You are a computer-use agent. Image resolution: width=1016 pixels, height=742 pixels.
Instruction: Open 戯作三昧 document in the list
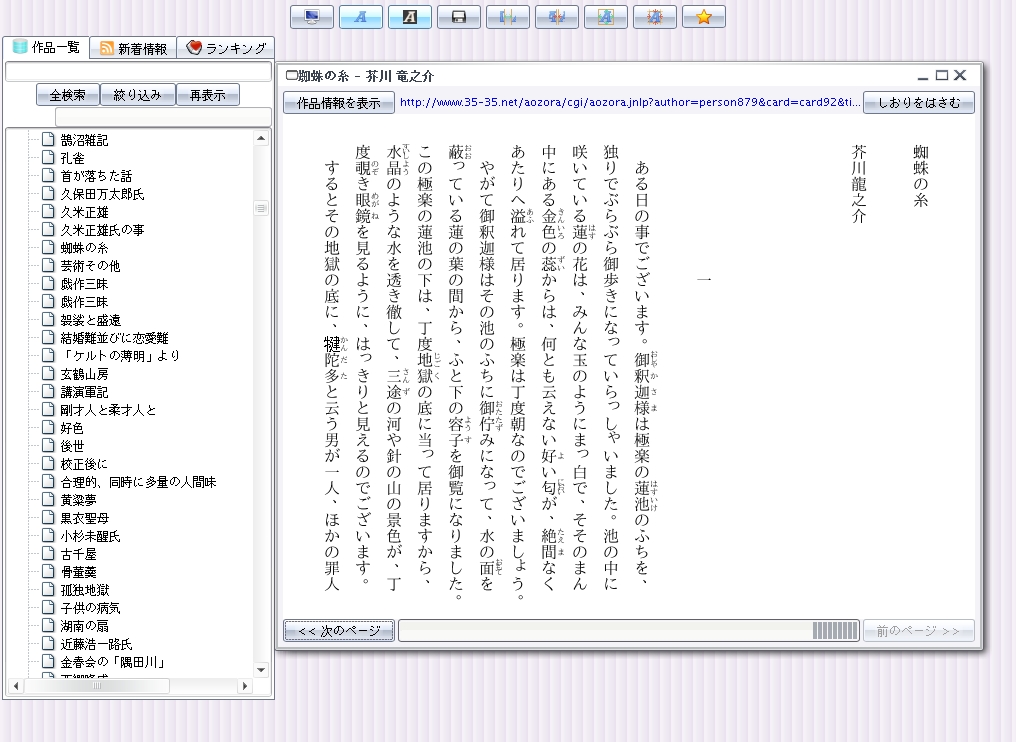(x=84, y=284)
